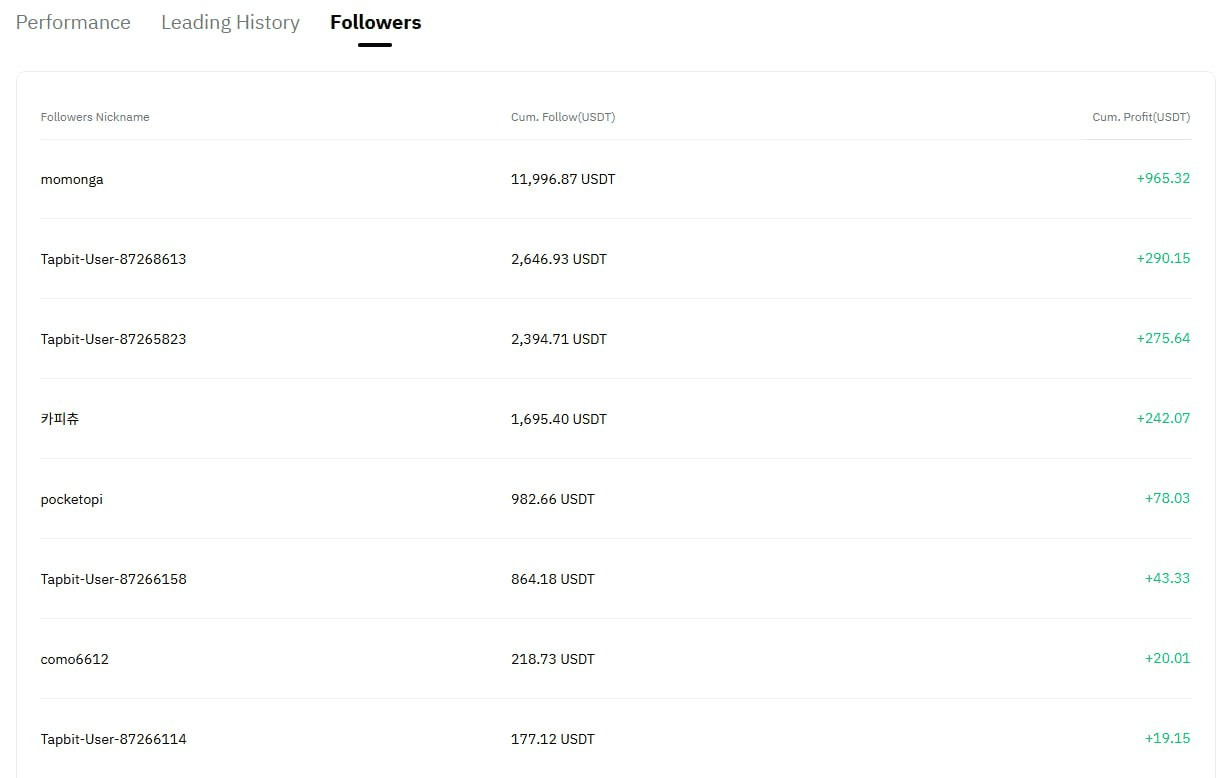Open follower momonga's row
Viewport: 1222px width, 778px height.
(72, 179)
